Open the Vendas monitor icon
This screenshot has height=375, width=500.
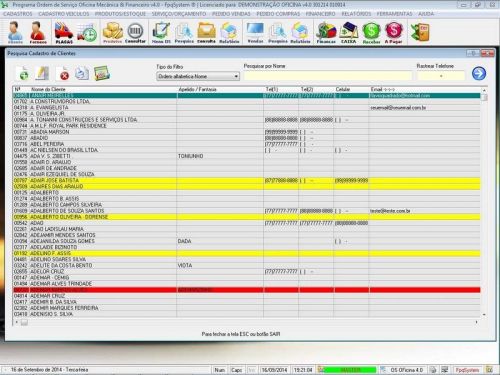pyautogui.click(x=255, y=32)
